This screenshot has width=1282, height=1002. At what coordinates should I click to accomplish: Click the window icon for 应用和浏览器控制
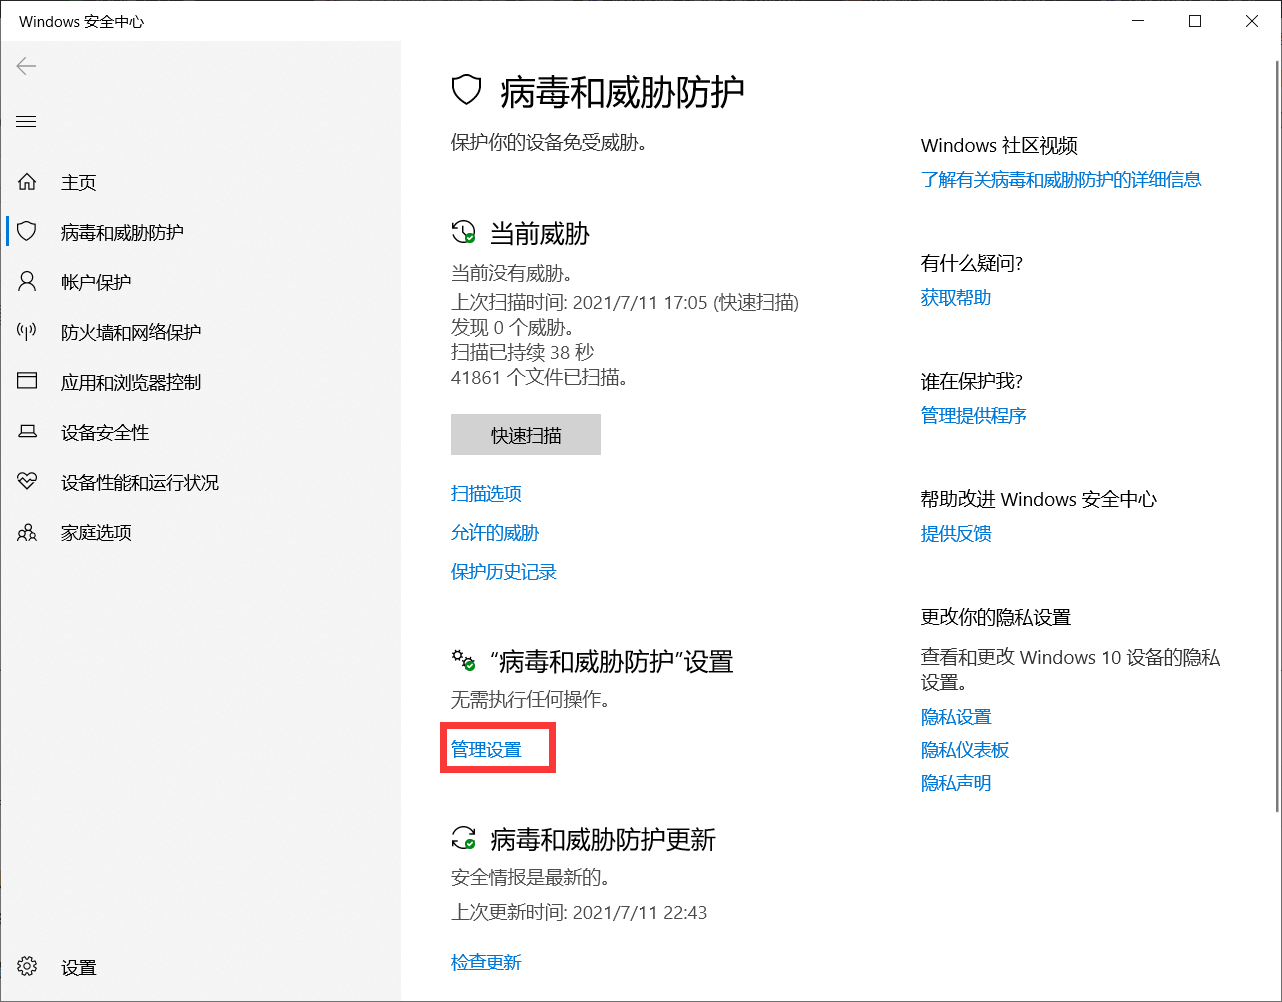pyautogui.click(x=27, y=382)
